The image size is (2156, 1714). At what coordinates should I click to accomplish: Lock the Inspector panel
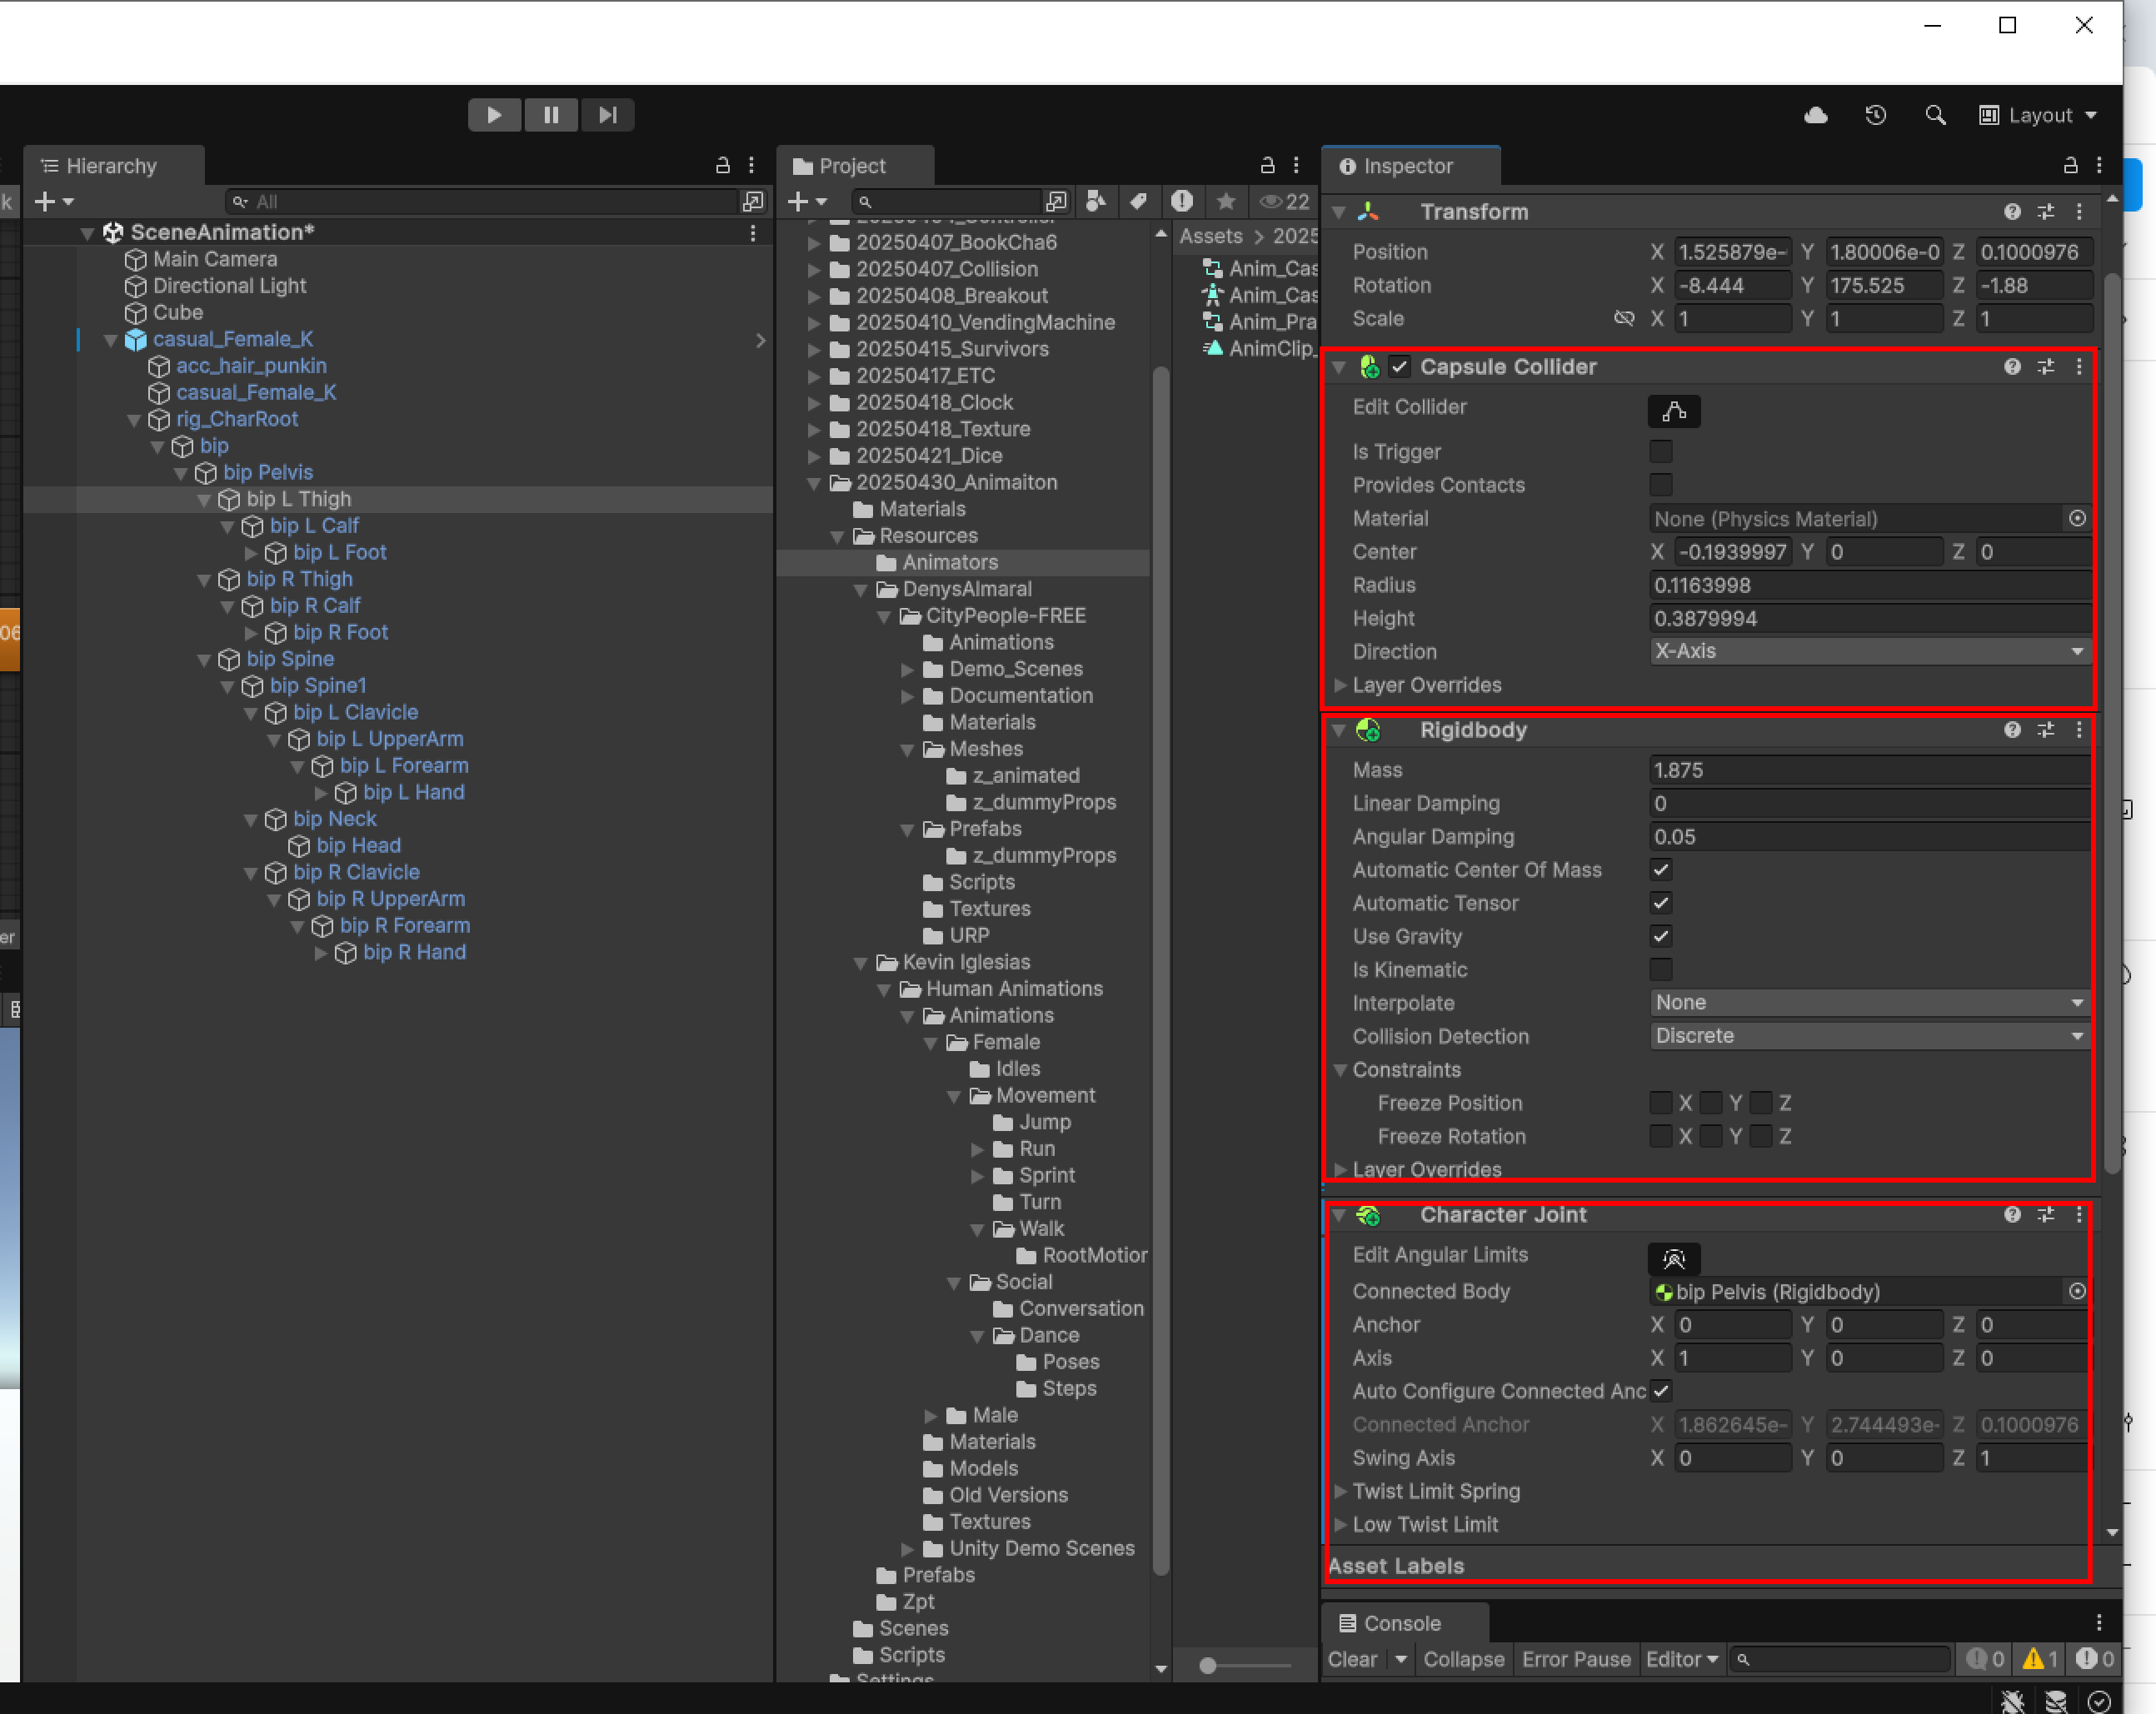point(2070,166)
